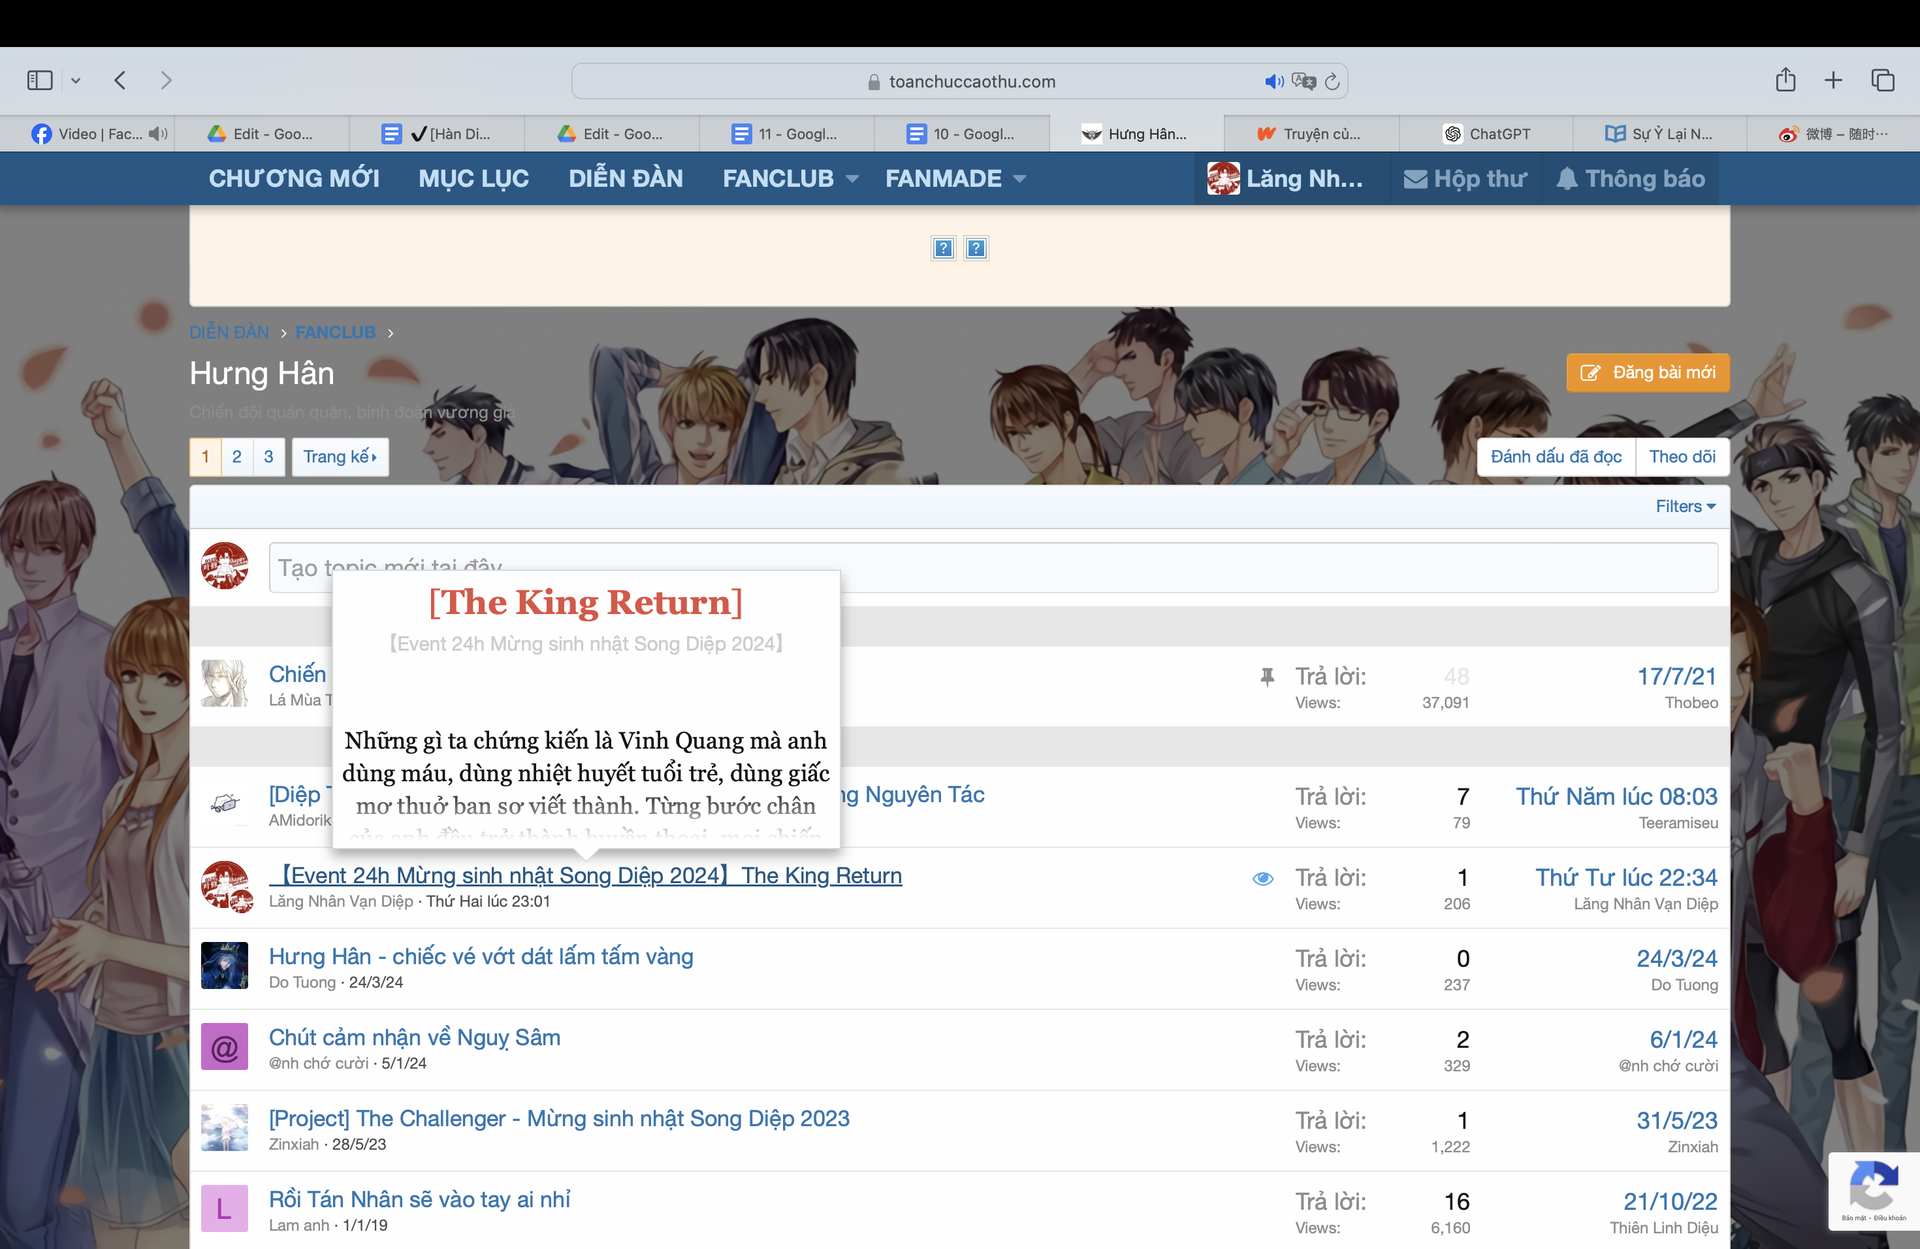Reload the page with the refresh icon
The width and height of the screenshot is (1920, 1249).
tap(1332, 81)
